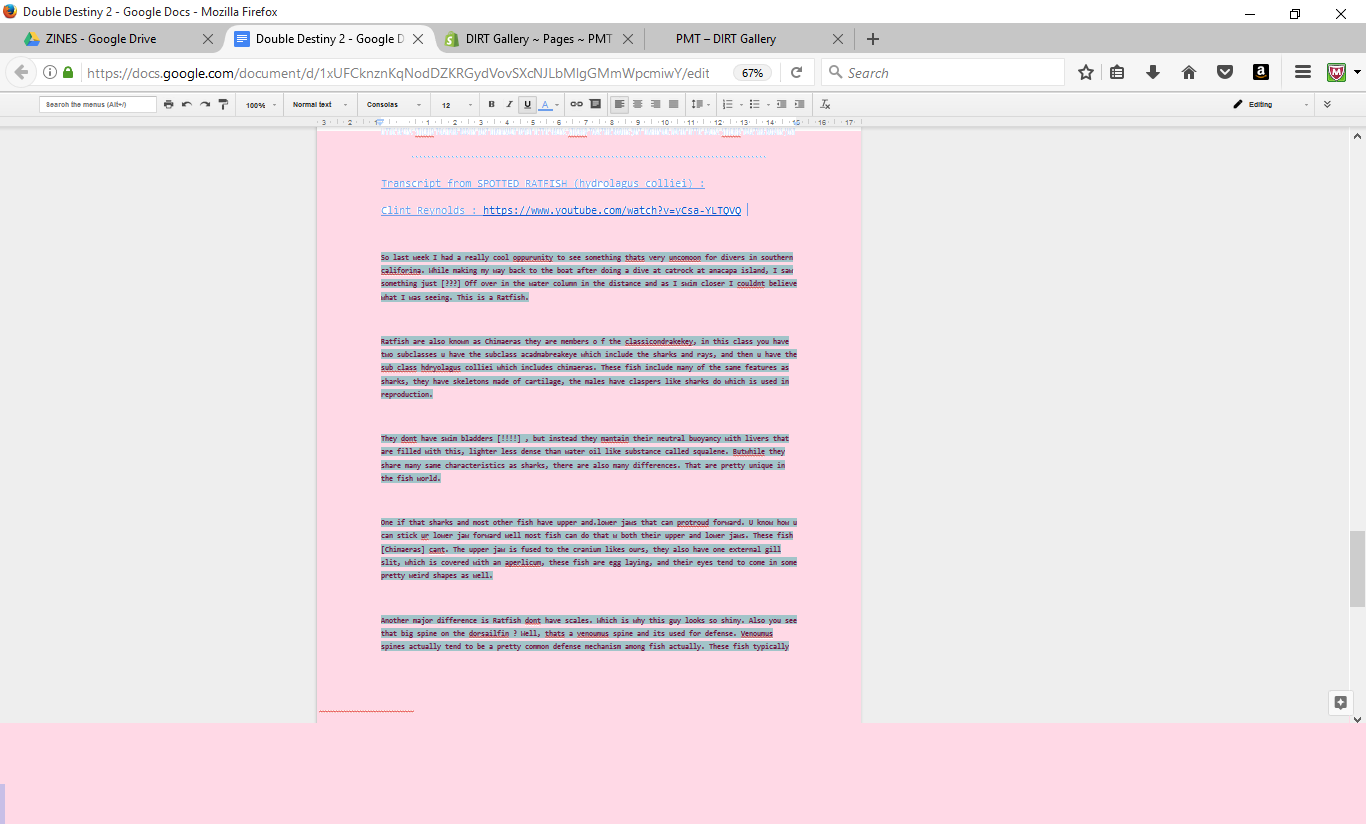Toggle bold formatting
1366x824 pixels.
[491, 104]
